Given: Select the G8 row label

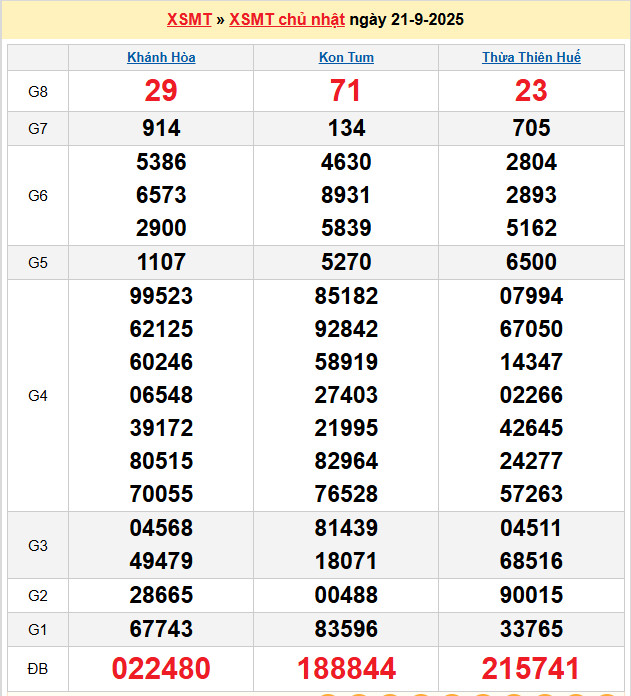Looking at the screenshot, I should click(x=38, y=92).
